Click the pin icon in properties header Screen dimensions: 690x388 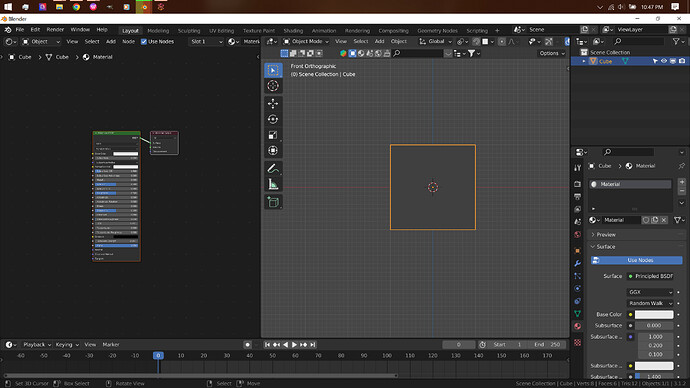[681, 166]
